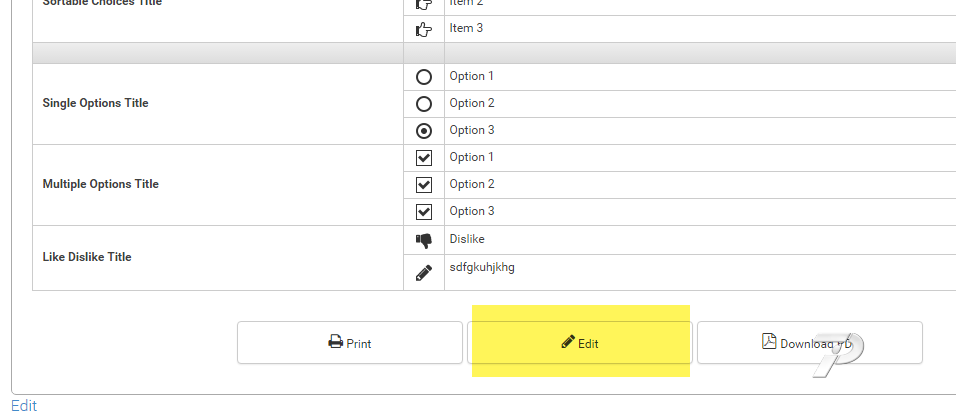Uncheck the Option 2 checkbox under Multiple Options
Image resolution: width=956 pixels, height=418 pixels.
pos(424,185)
